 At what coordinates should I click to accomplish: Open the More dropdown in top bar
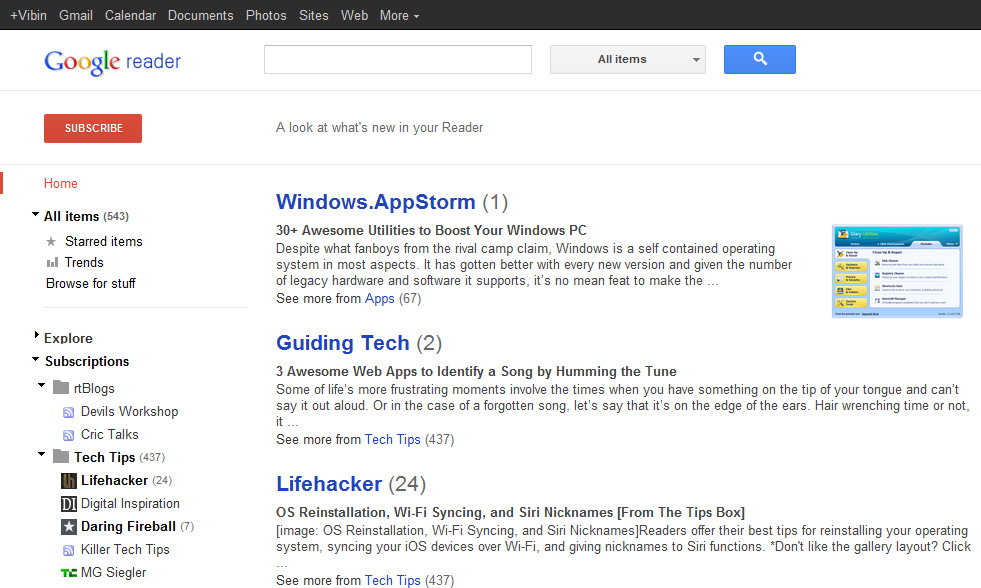pyautogui.click(x=399, y=15)
